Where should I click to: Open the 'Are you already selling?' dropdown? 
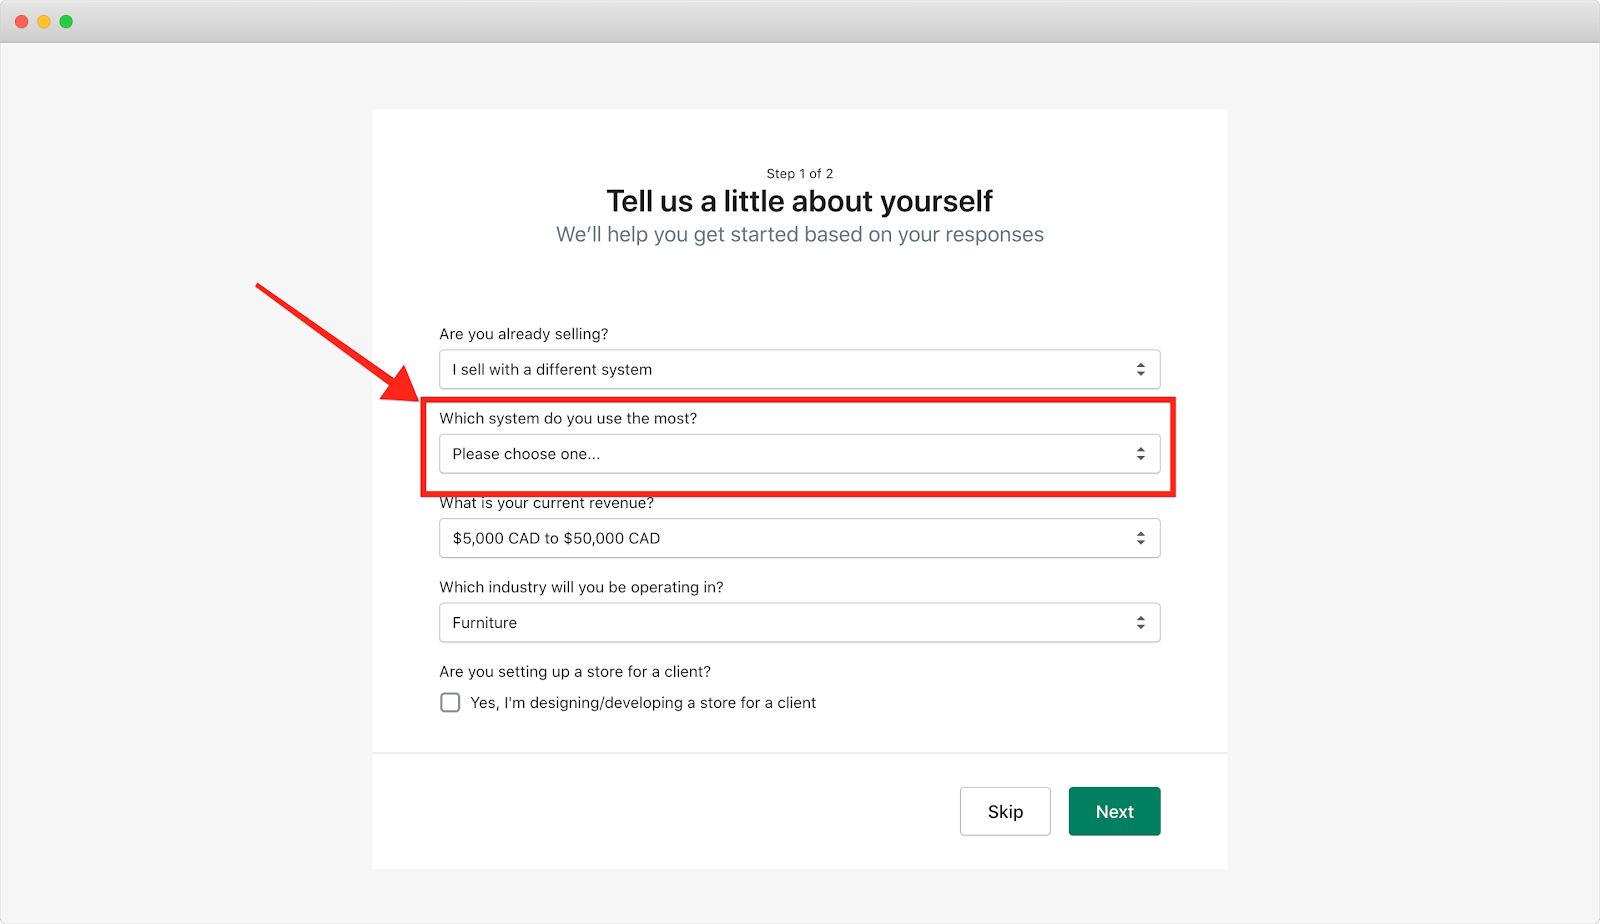[x=799, y=369]
